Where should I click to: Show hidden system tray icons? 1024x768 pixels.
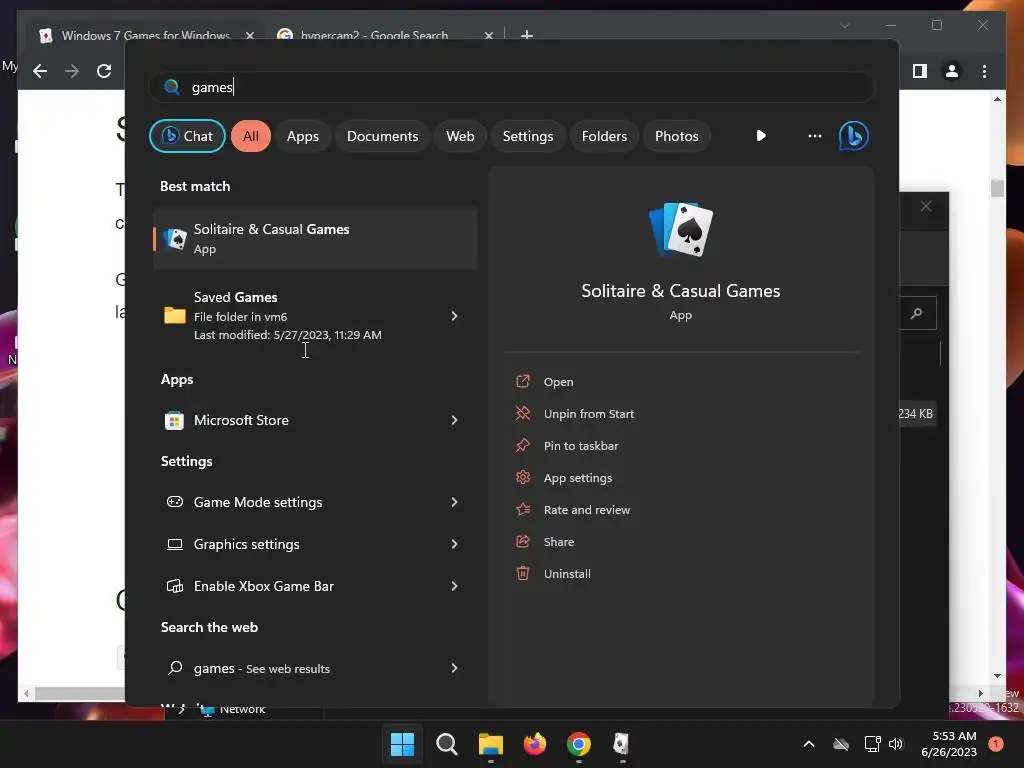808,744
